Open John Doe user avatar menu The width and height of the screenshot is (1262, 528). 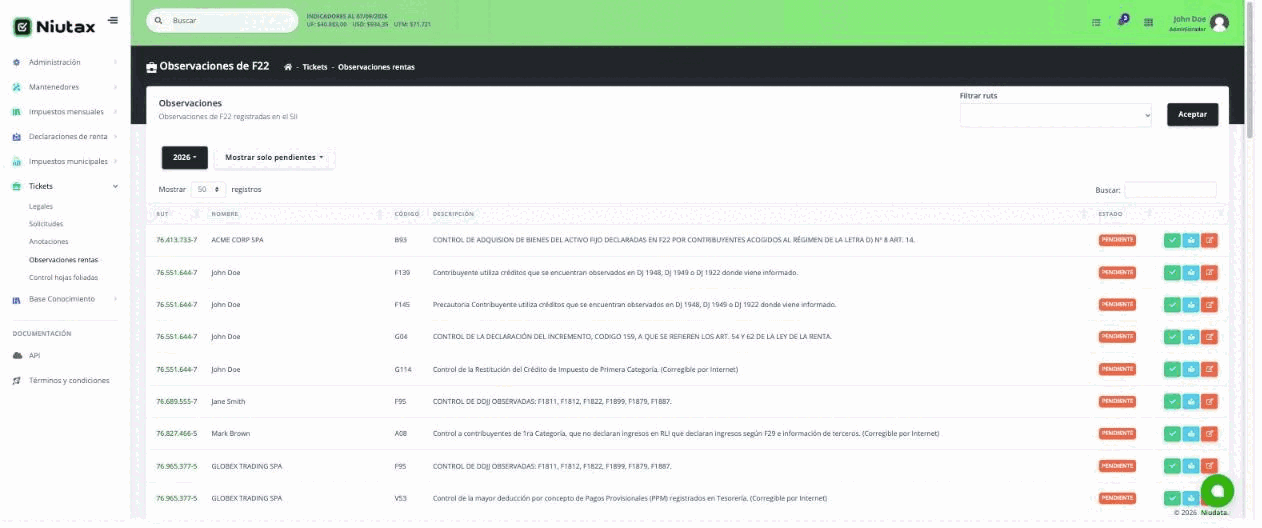pyautogui.click(x=1219, y=22)
